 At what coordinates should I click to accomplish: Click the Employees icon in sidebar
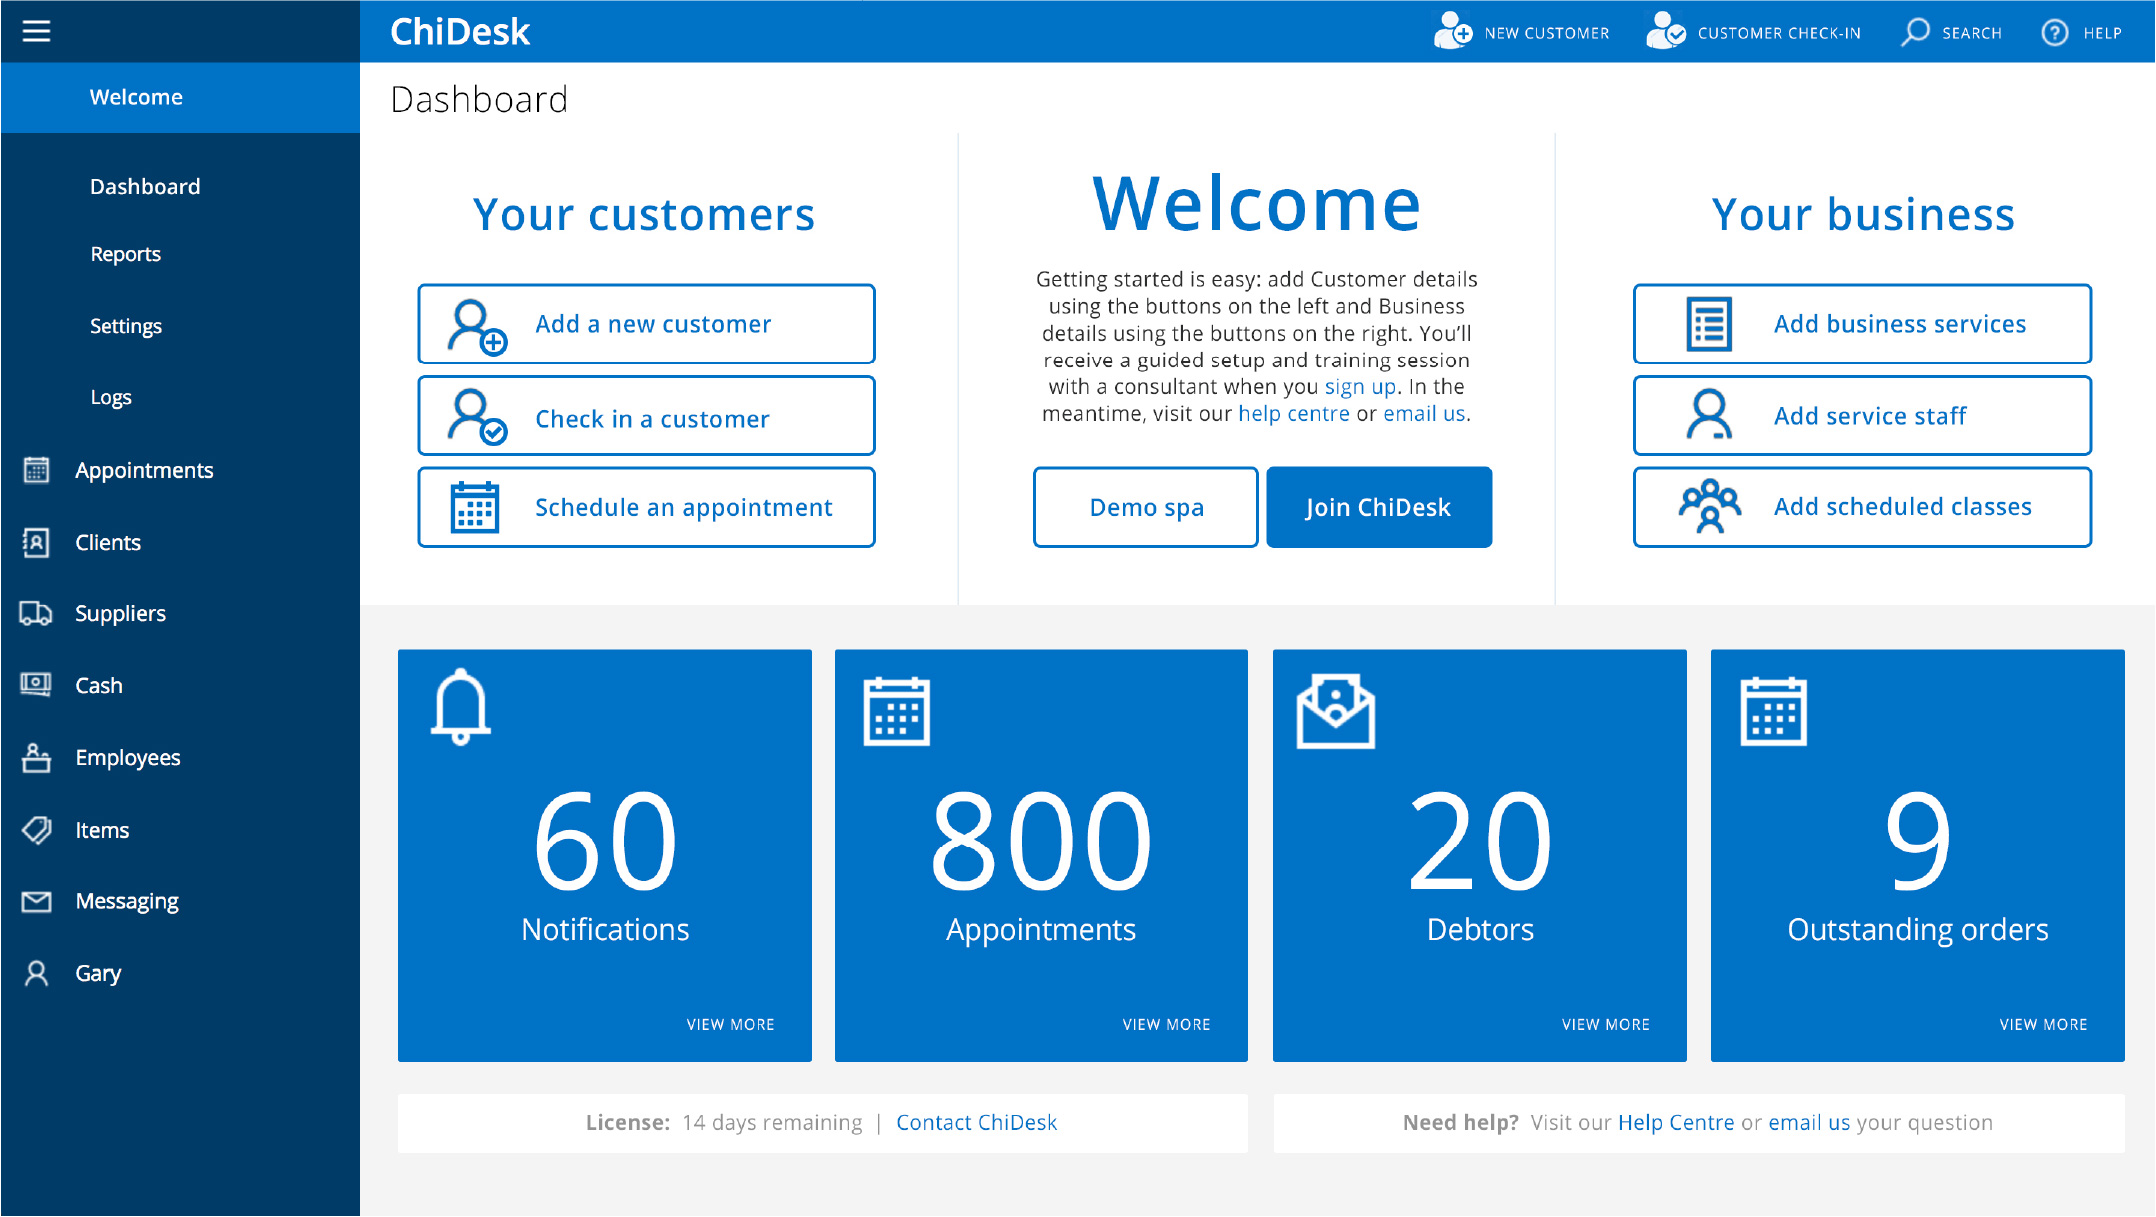coord(36,757)
